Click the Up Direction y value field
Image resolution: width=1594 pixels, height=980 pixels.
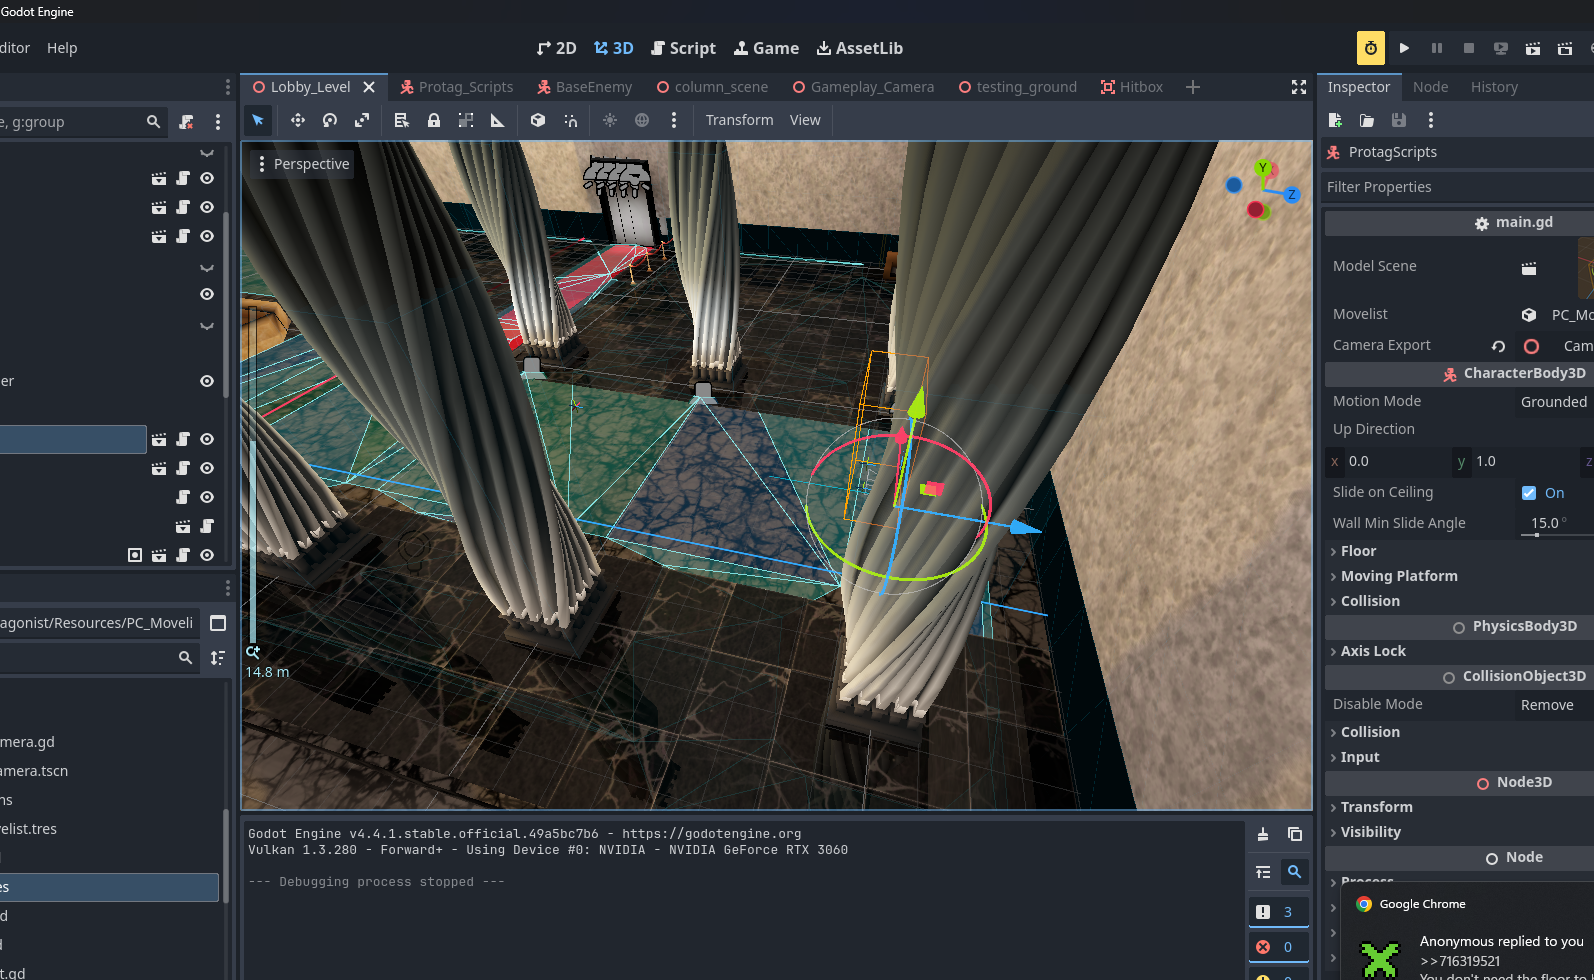coord(1516,461)
